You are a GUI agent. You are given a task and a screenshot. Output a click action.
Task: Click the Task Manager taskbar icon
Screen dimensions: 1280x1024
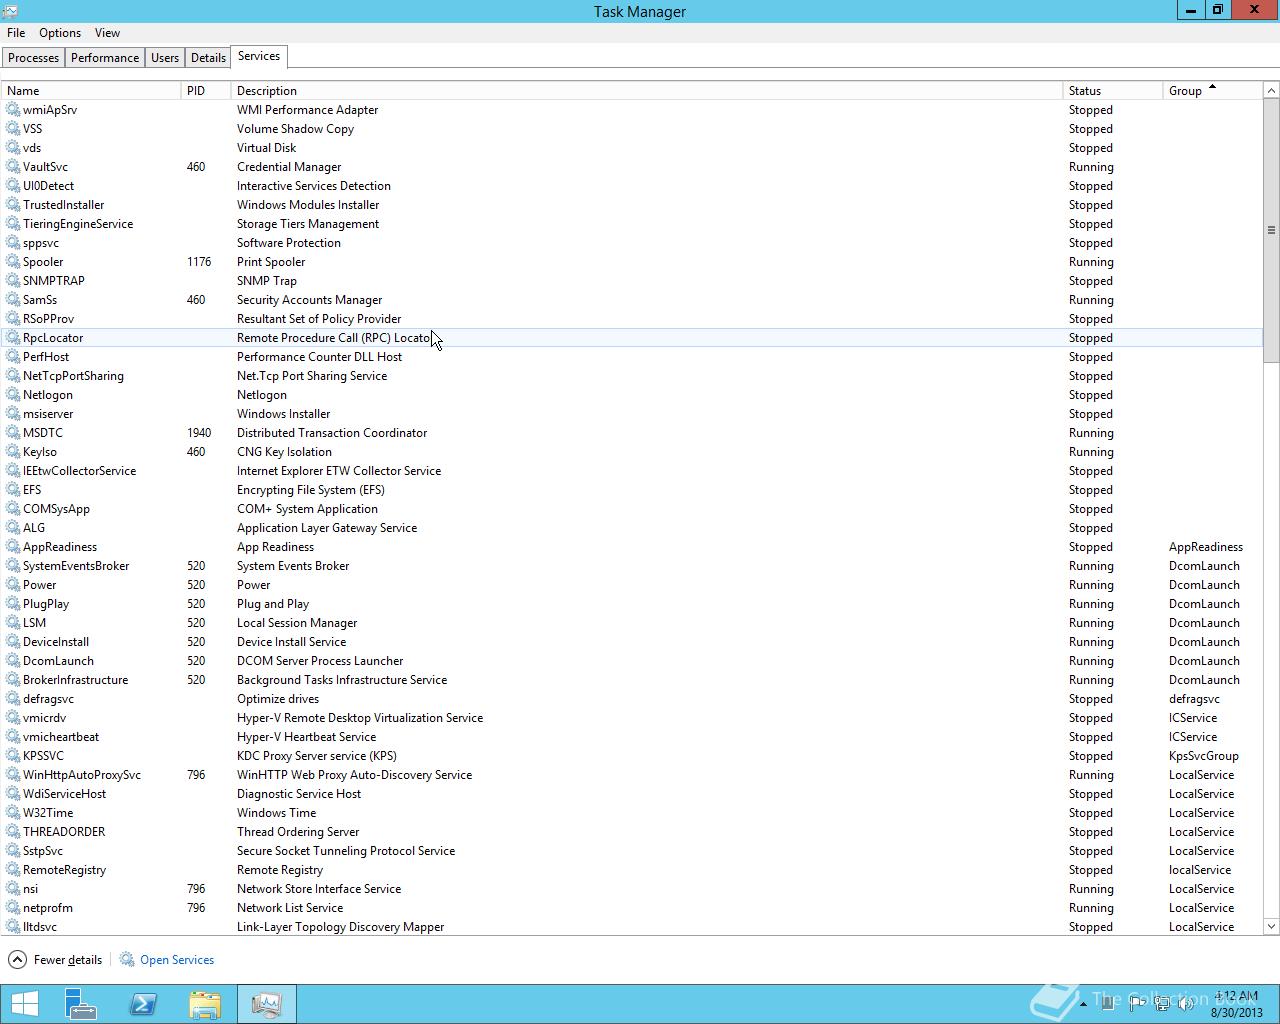pos(267,1004)
